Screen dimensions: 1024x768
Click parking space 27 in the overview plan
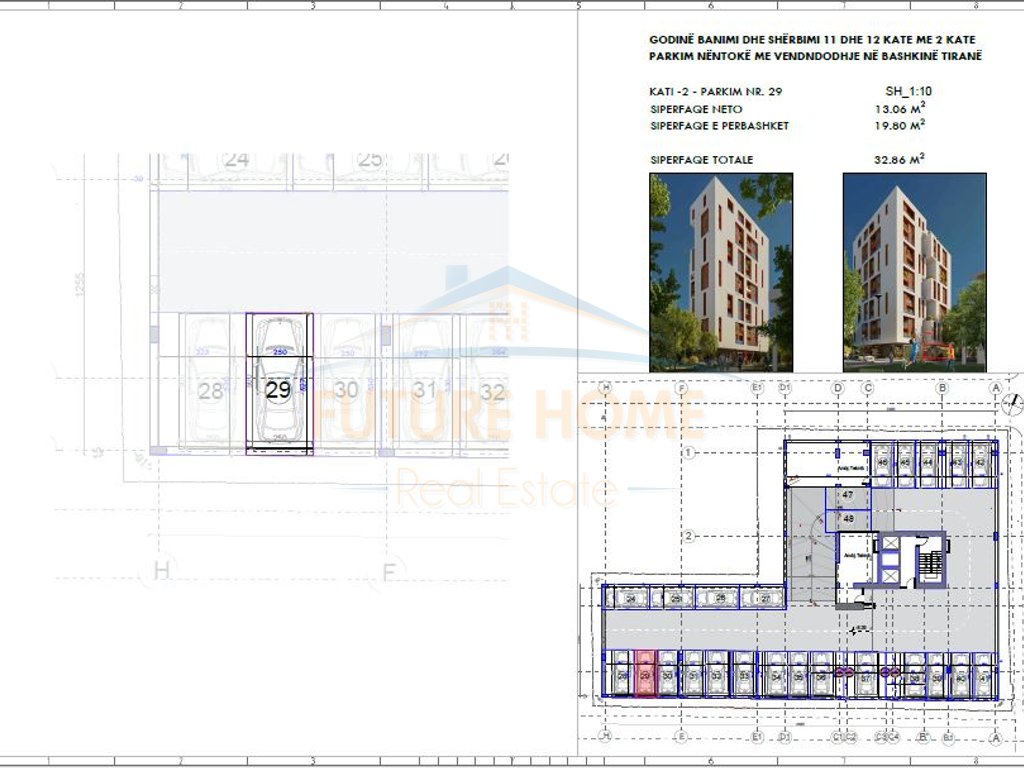click(x=765, y=598)
